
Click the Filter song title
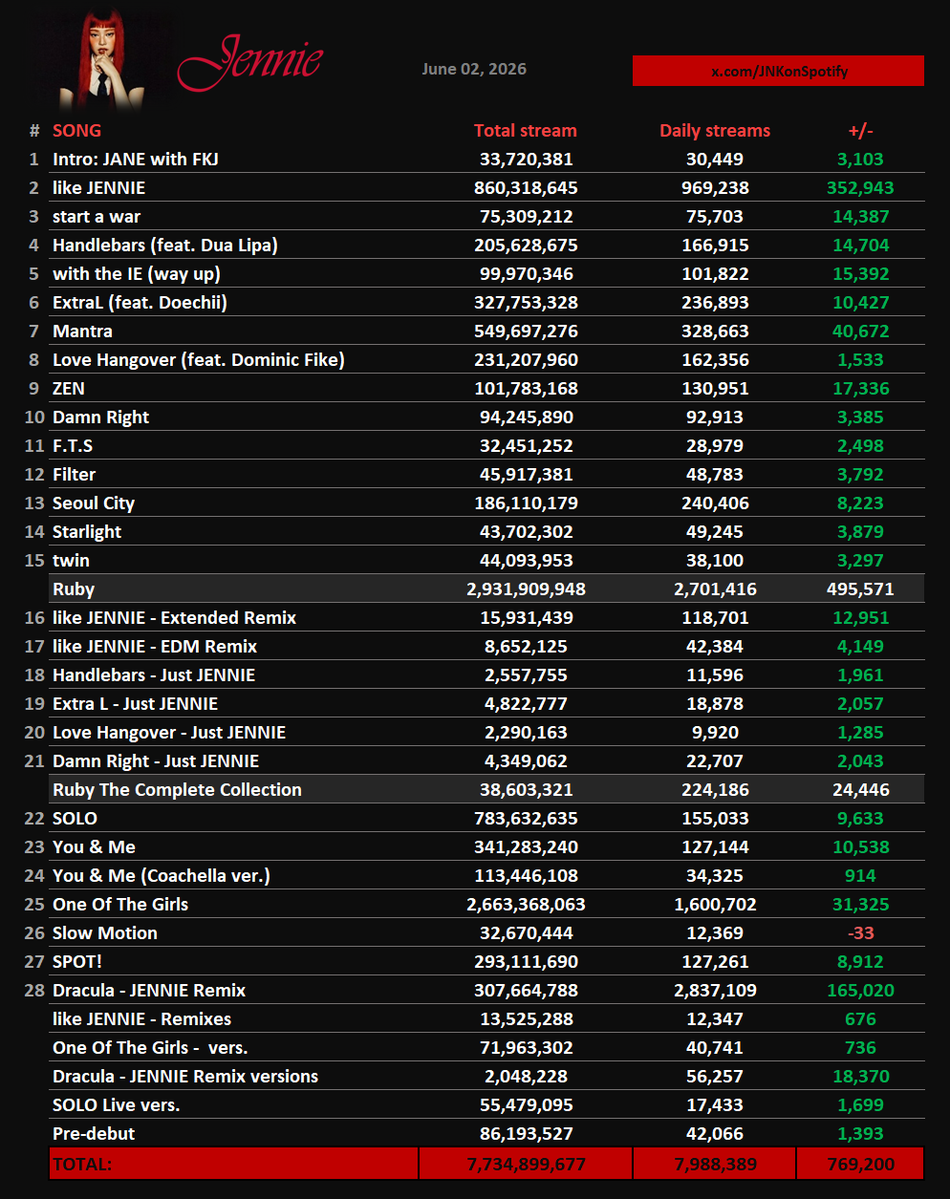click(x=74, y=475)
